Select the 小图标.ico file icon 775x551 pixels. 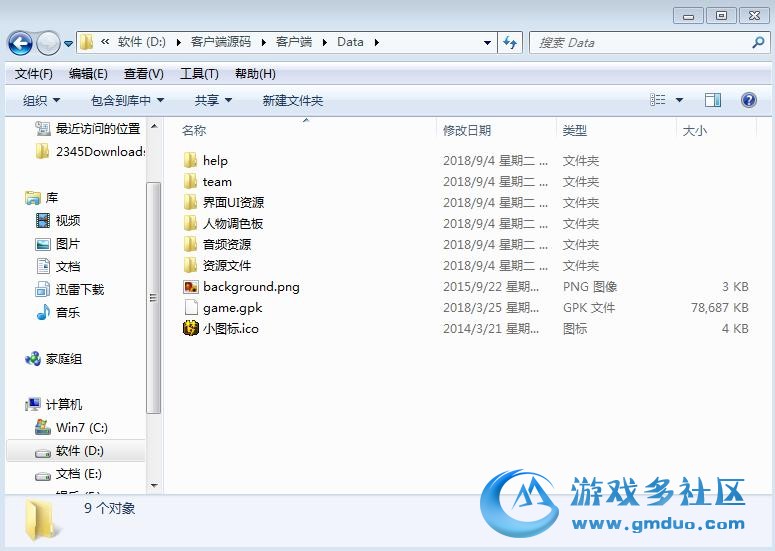click(x=191, y=328)
